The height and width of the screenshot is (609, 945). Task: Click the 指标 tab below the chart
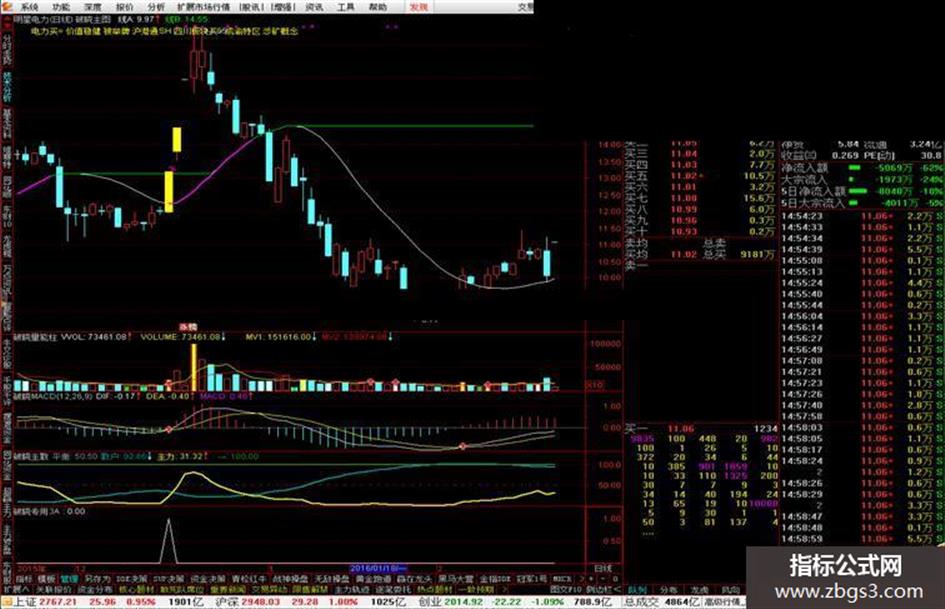tap(24, 578)
